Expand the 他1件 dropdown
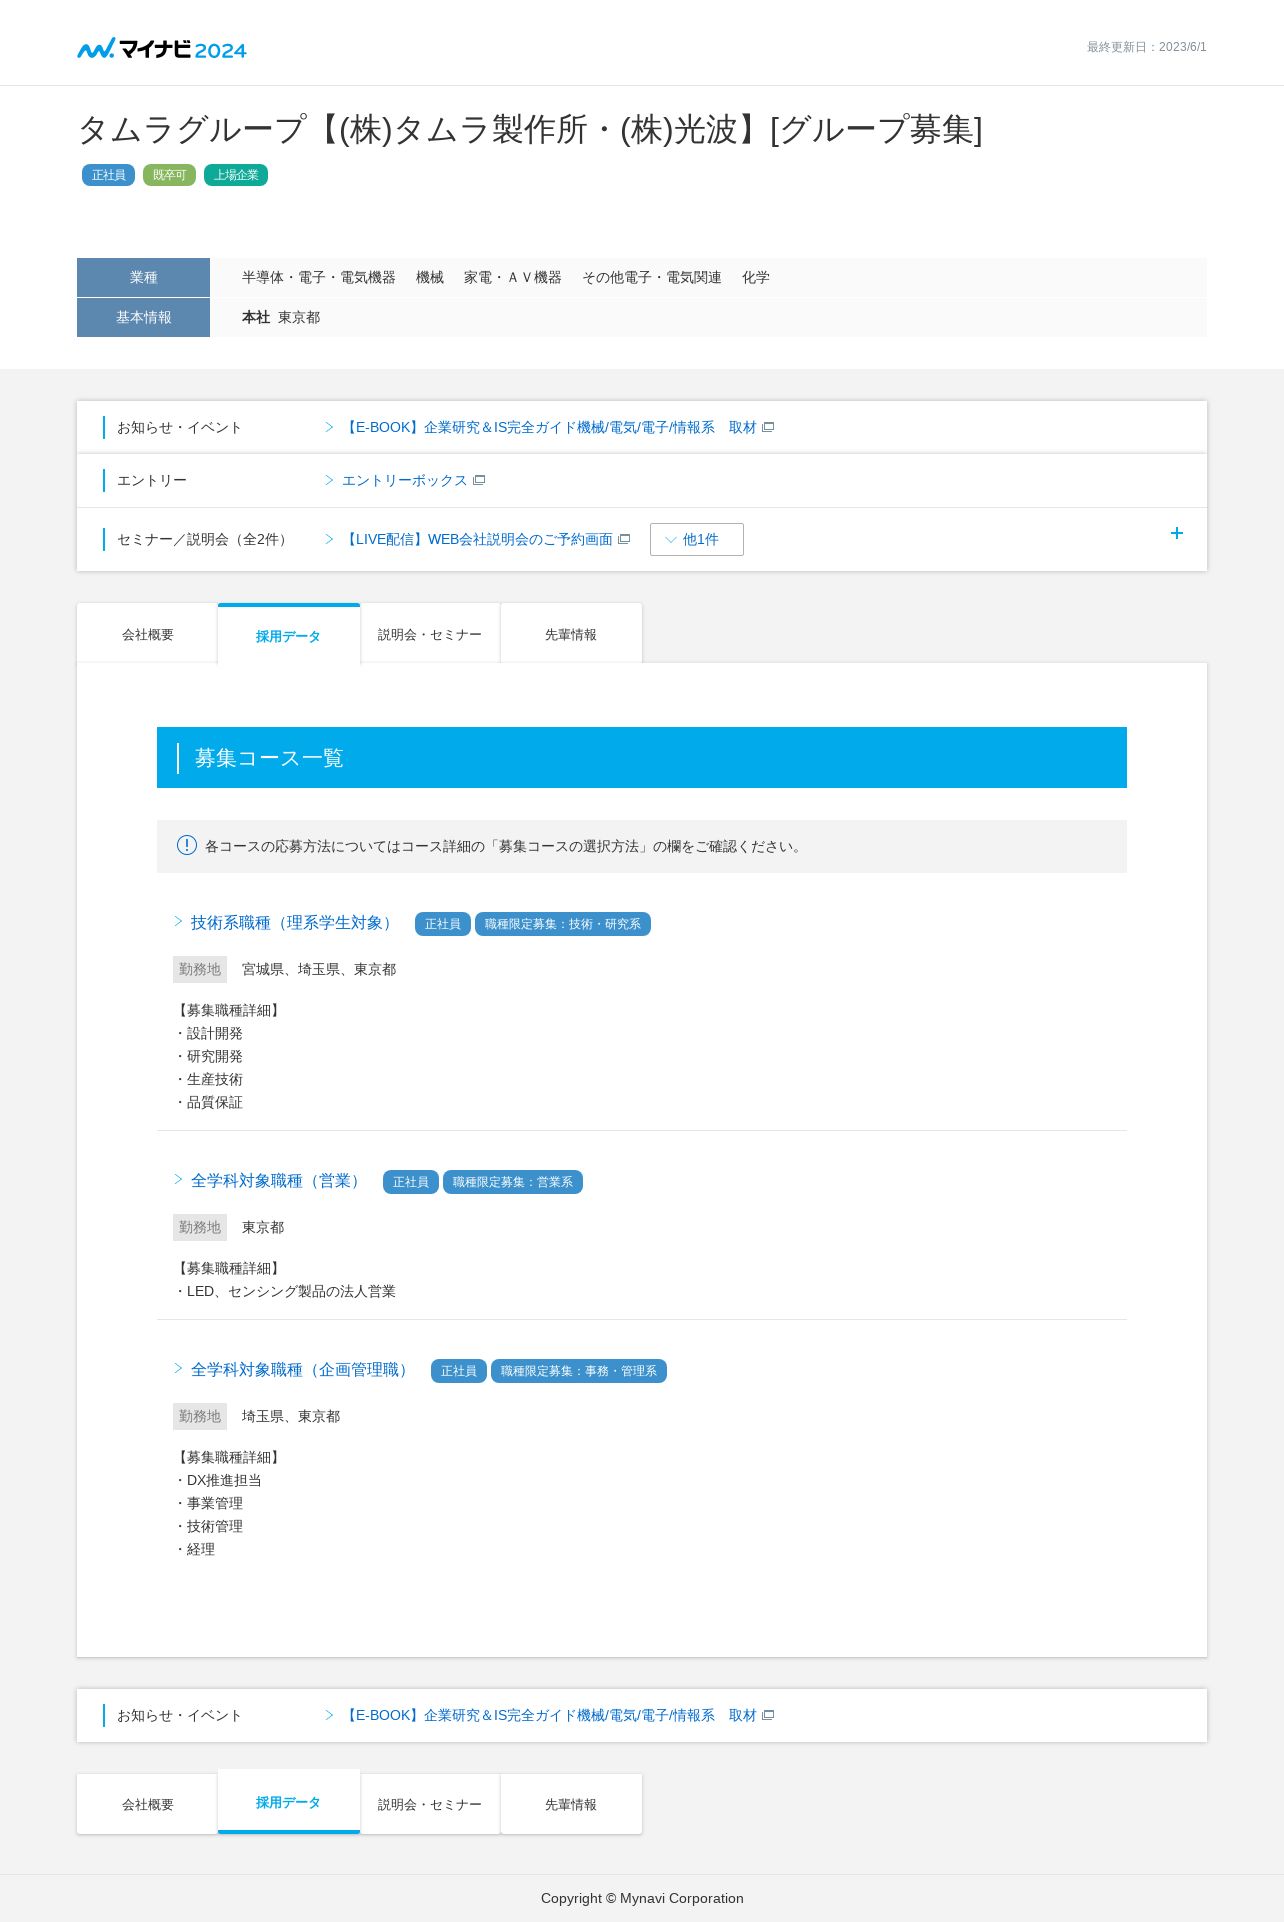 pos(697,539)
